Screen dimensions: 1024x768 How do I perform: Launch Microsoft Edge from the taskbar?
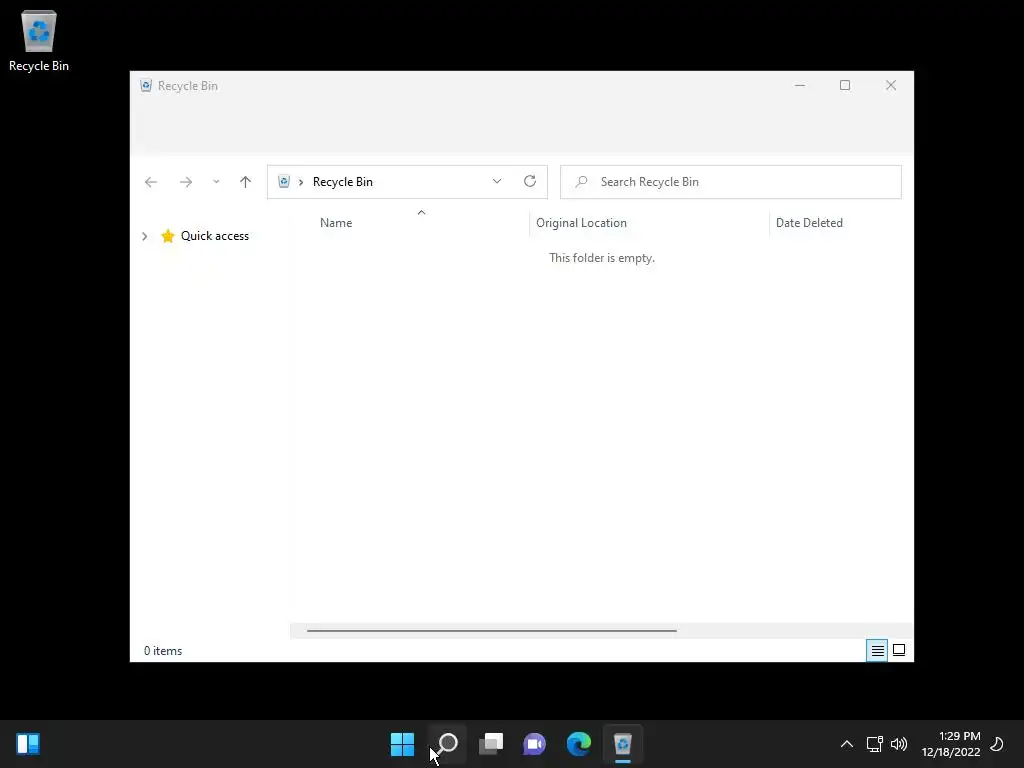579,744
